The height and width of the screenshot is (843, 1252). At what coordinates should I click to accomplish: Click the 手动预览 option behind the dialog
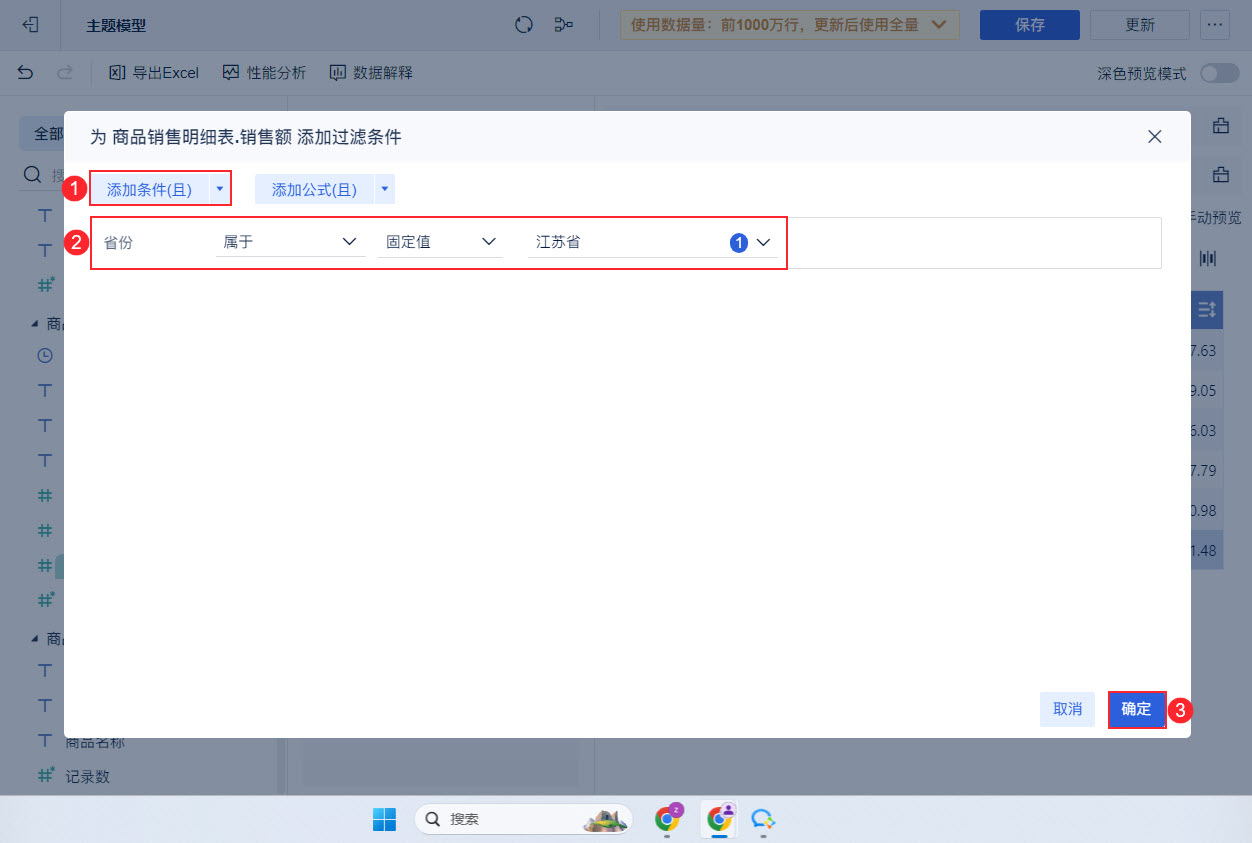pyautogui.click(x=1216, y=217)
